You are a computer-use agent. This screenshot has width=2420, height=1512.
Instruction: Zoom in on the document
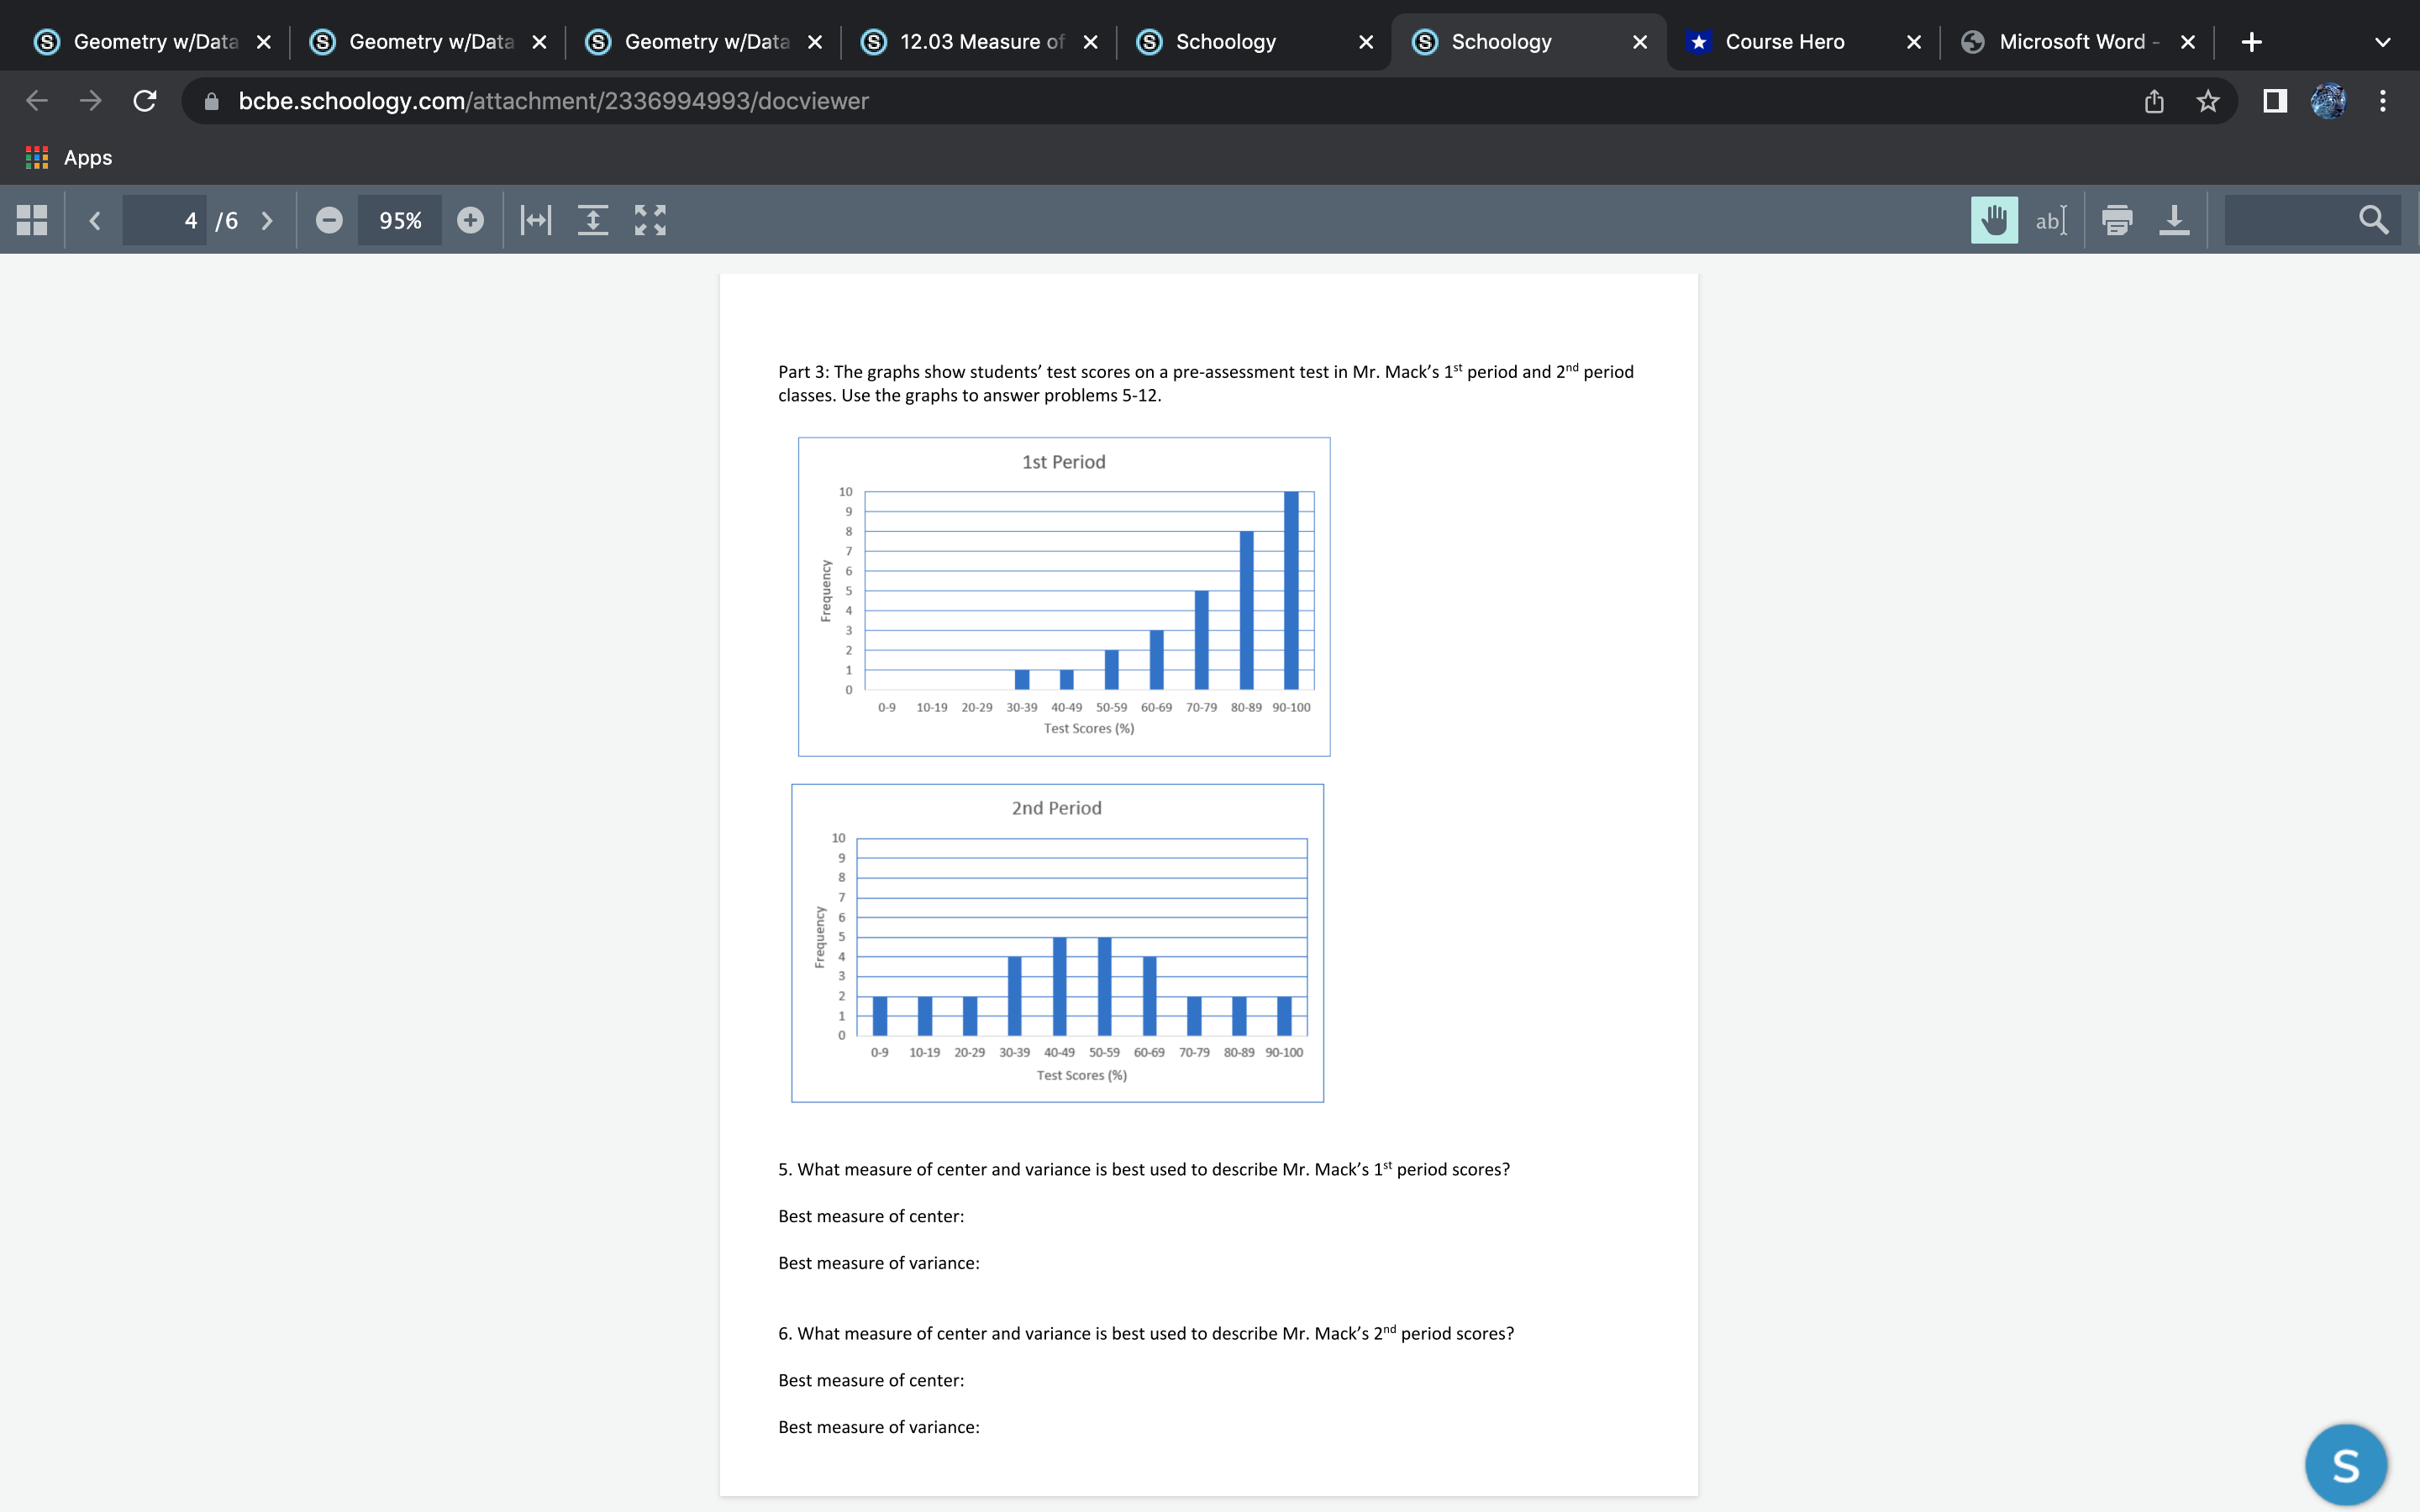tap(470, 220)
